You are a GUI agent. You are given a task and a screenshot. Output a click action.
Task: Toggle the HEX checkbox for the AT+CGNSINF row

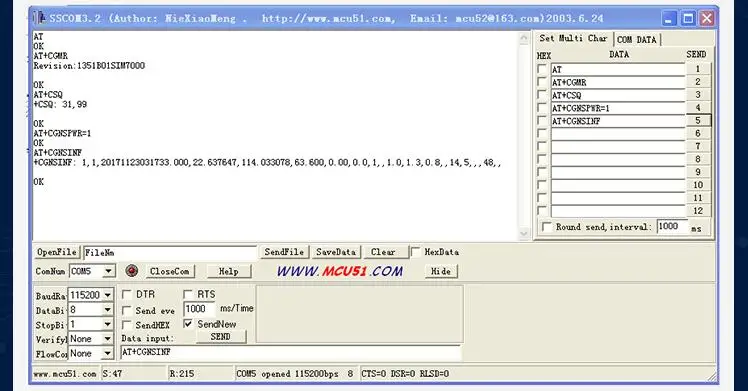point(542,120)
